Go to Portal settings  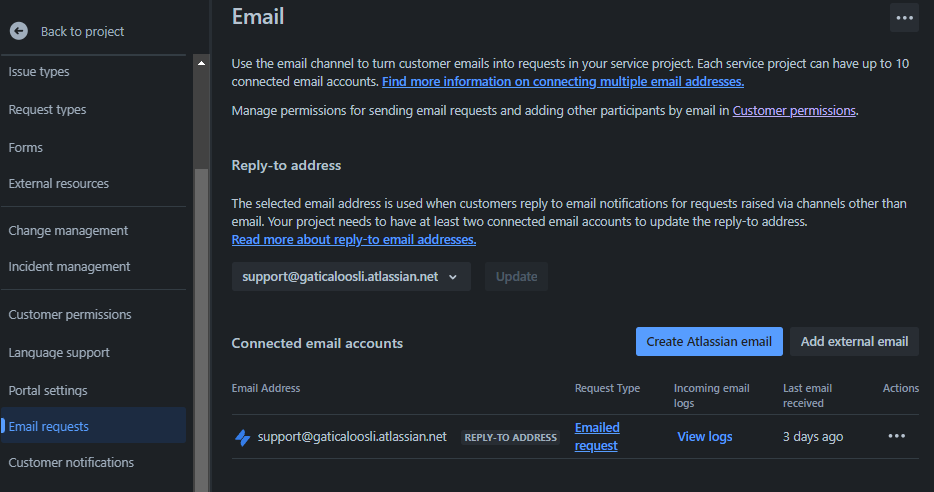(48, 390)
